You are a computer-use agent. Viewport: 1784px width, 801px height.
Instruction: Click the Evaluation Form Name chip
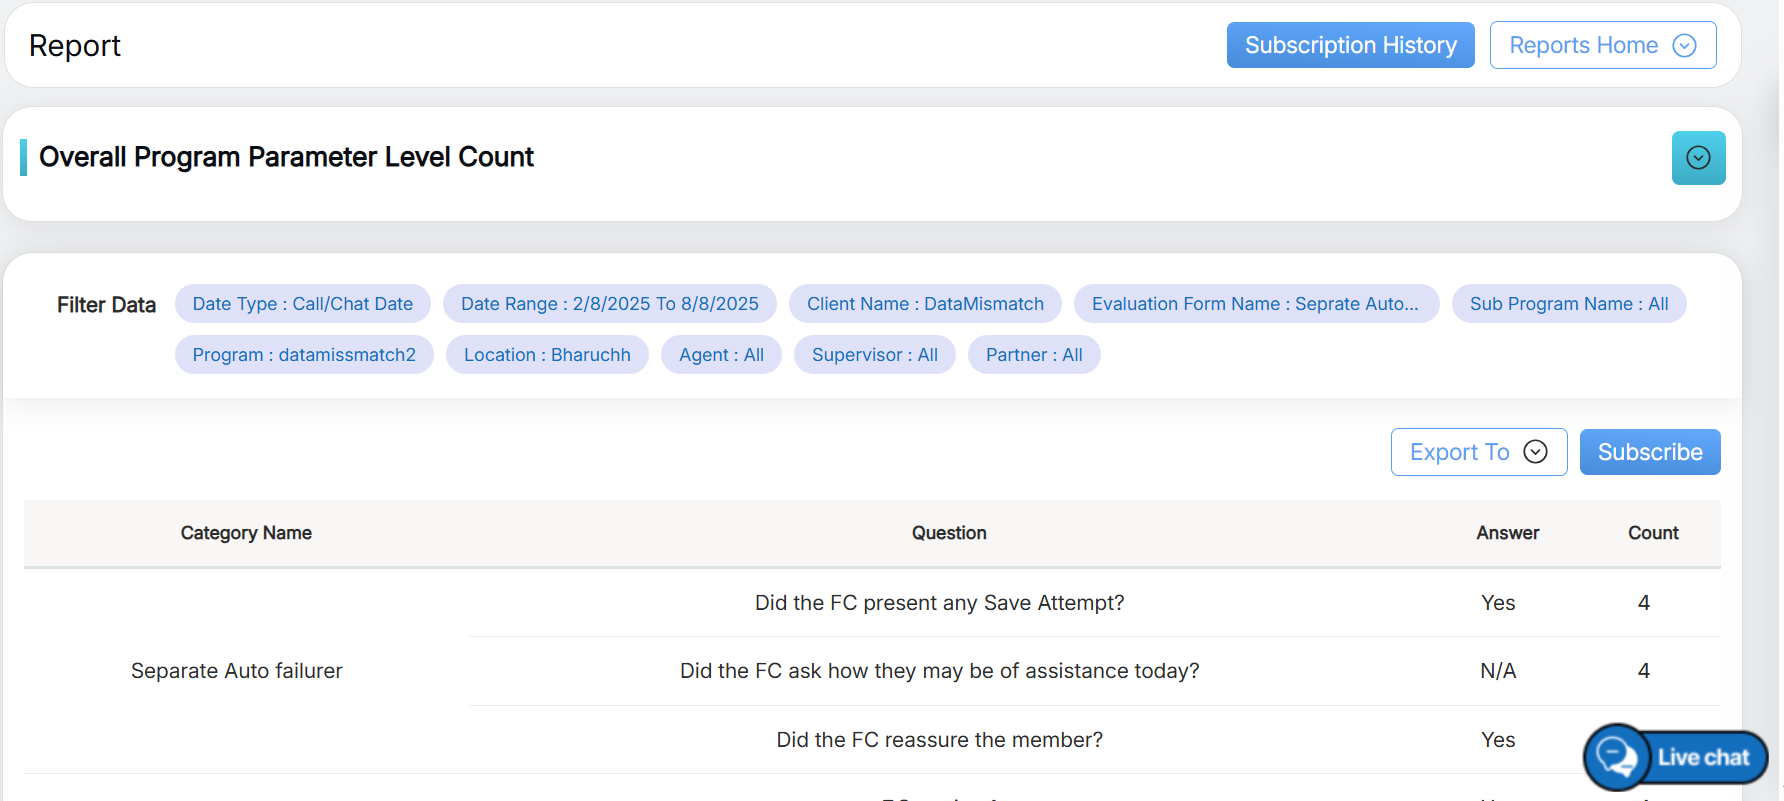tap(1255, 304)
